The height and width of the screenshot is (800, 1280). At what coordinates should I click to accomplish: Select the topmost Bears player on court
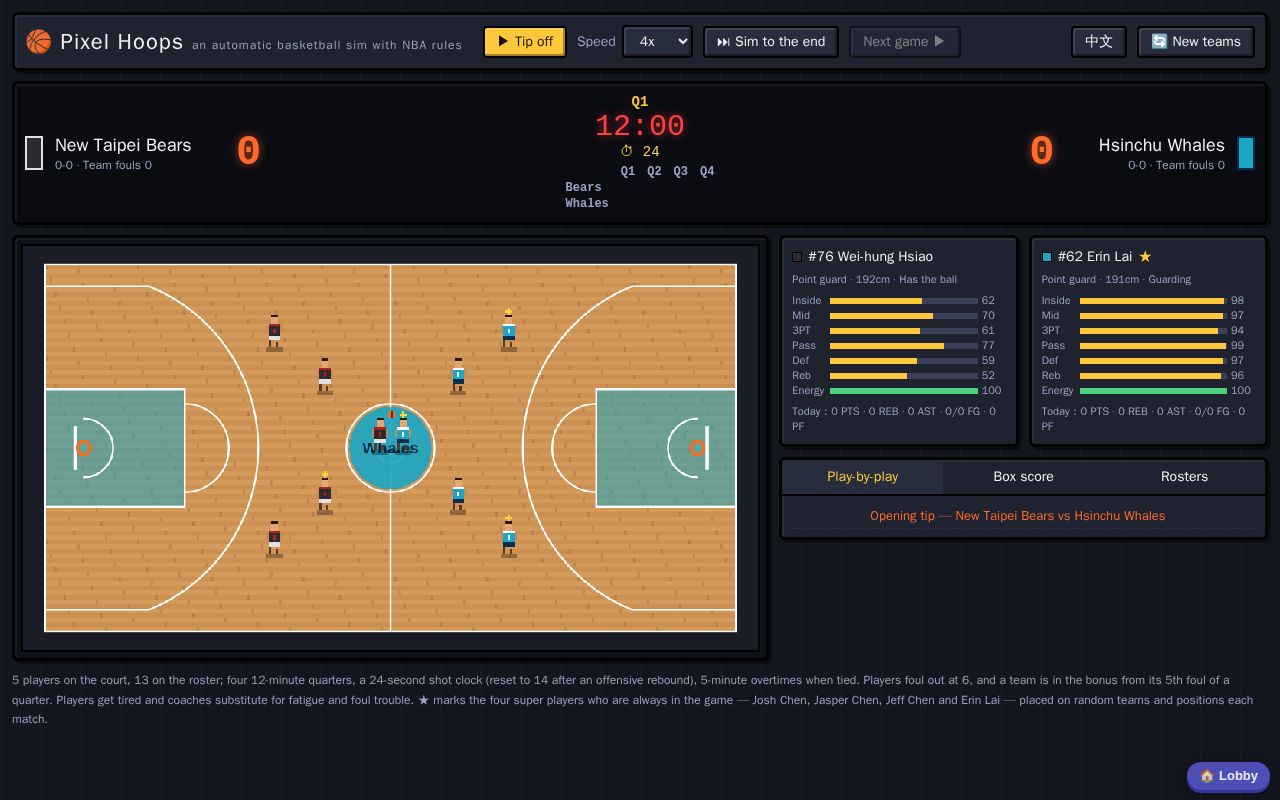(x=274, y=332)
